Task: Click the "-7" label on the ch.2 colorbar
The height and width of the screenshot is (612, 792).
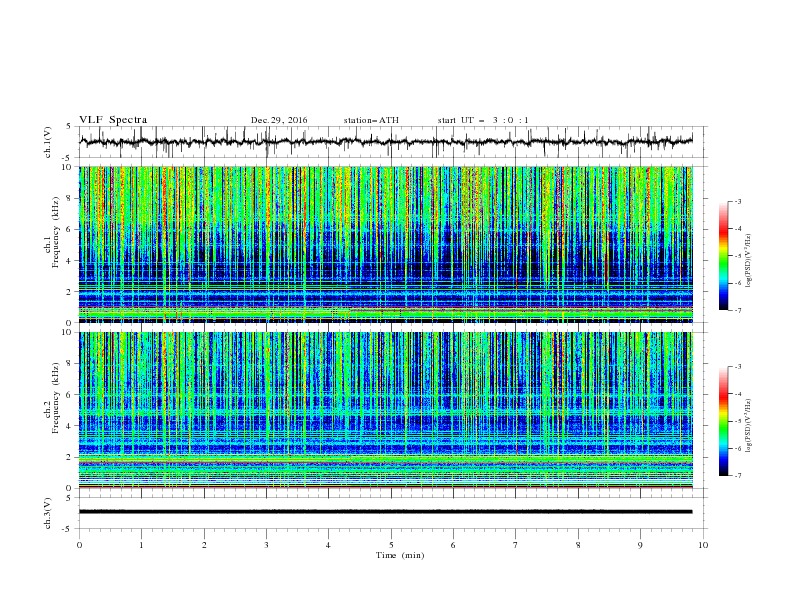Action: [738, 475]
